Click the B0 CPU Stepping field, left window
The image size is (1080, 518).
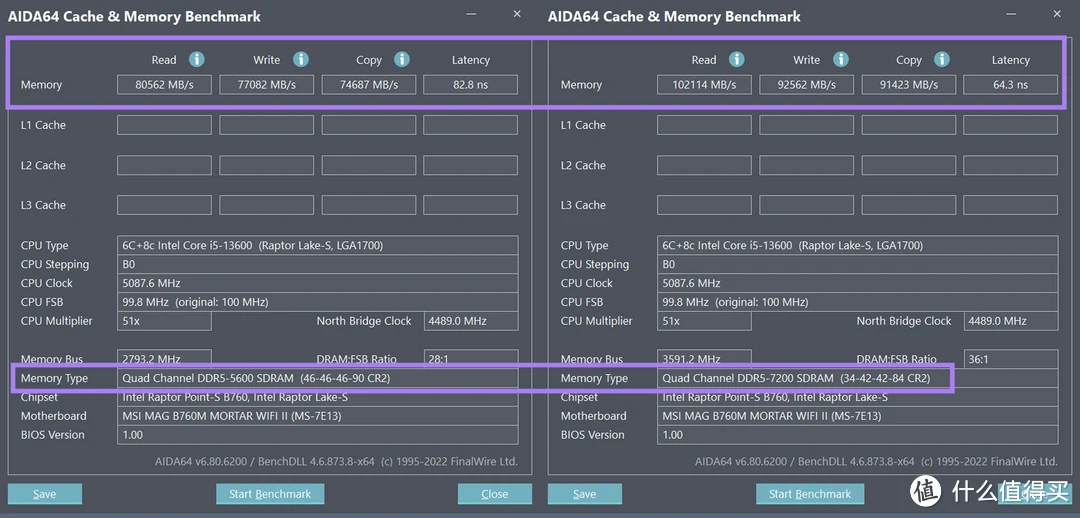tap(318, 265)
